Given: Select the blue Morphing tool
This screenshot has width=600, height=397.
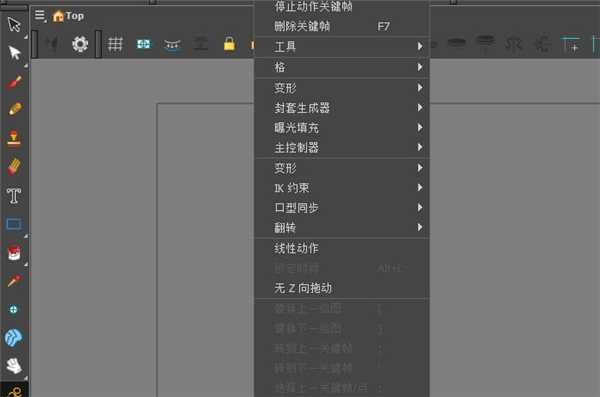Looking at the screenshot, I should pyautogui.click(x=13, y=338).
